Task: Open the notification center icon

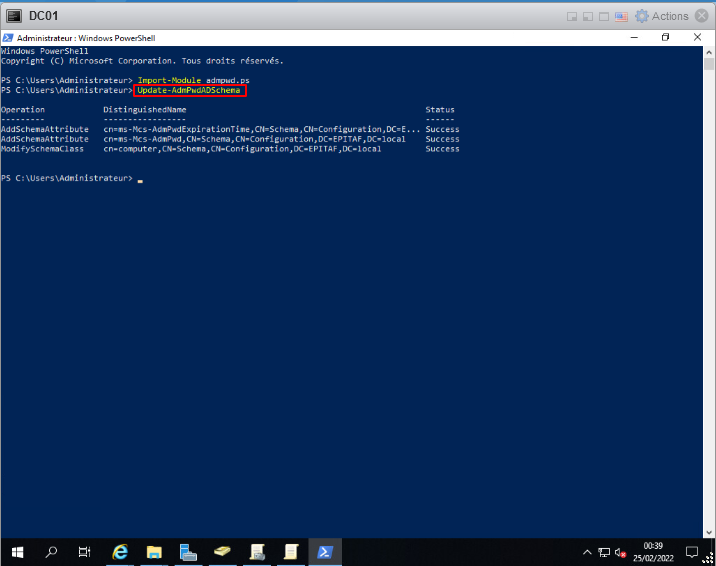Action: pos(691,551)
